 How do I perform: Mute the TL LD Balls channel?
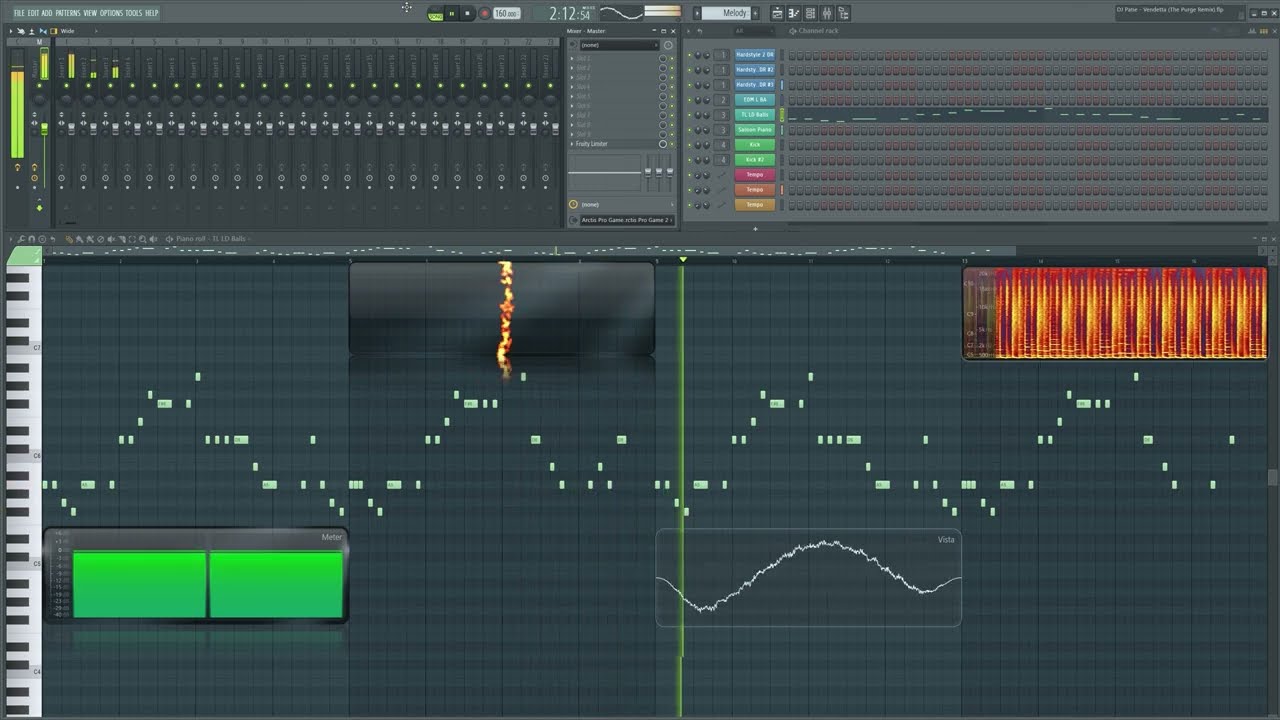[688, 115]
